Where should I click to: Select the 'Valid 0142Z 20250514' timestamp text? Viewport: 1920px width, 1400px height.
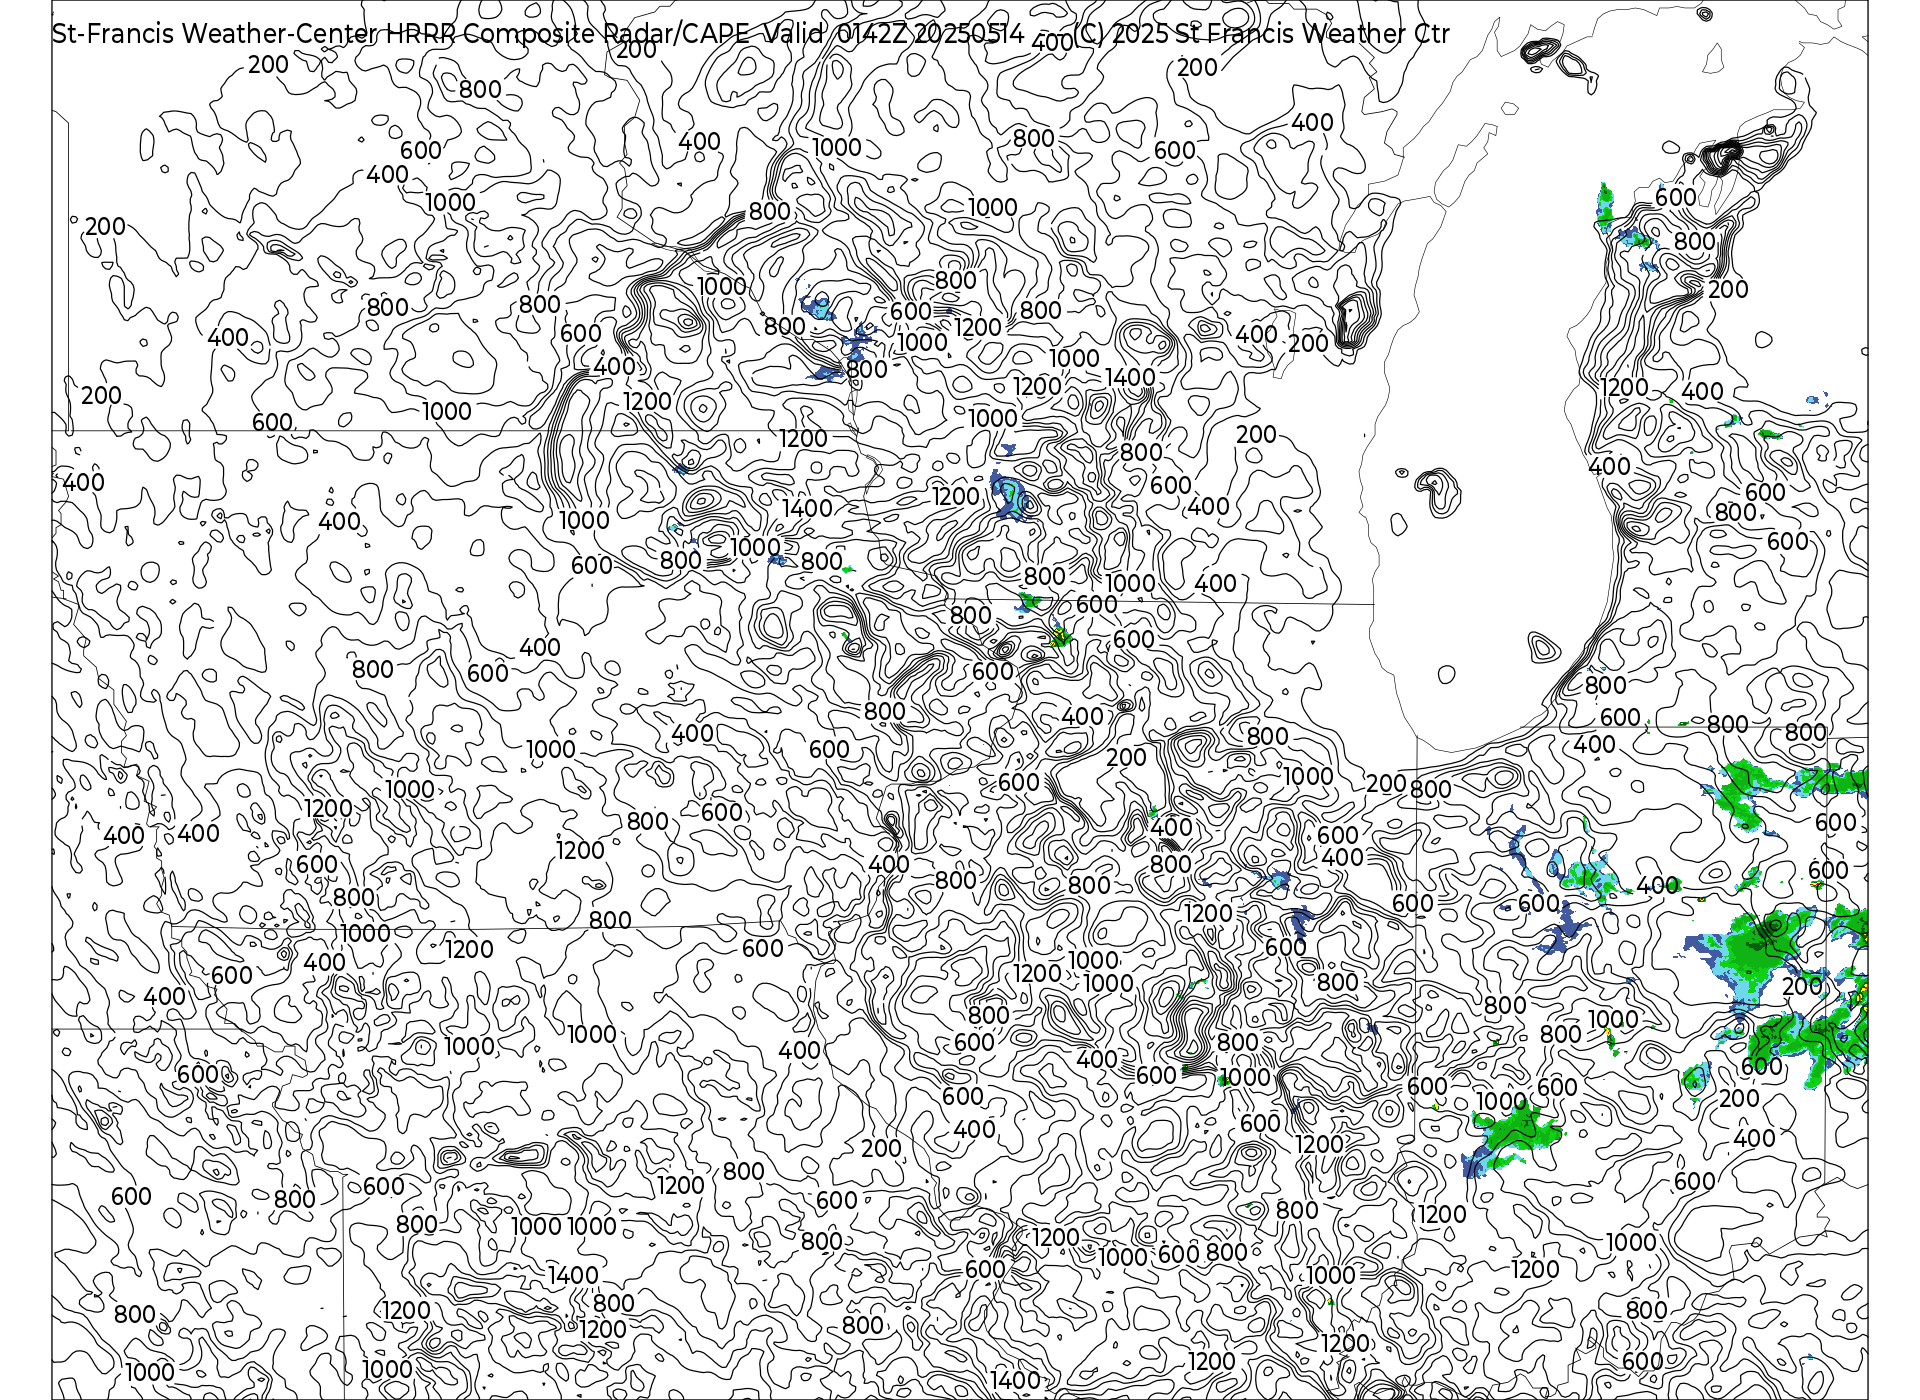893,34
